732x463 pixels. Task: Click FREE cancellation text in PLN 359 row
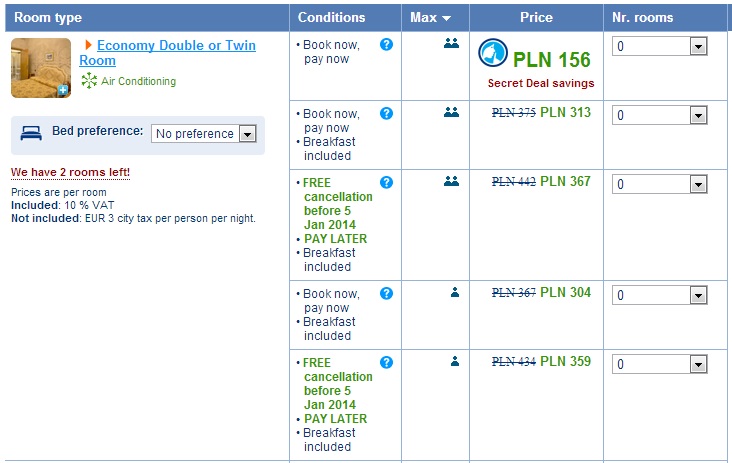point(338,384)
